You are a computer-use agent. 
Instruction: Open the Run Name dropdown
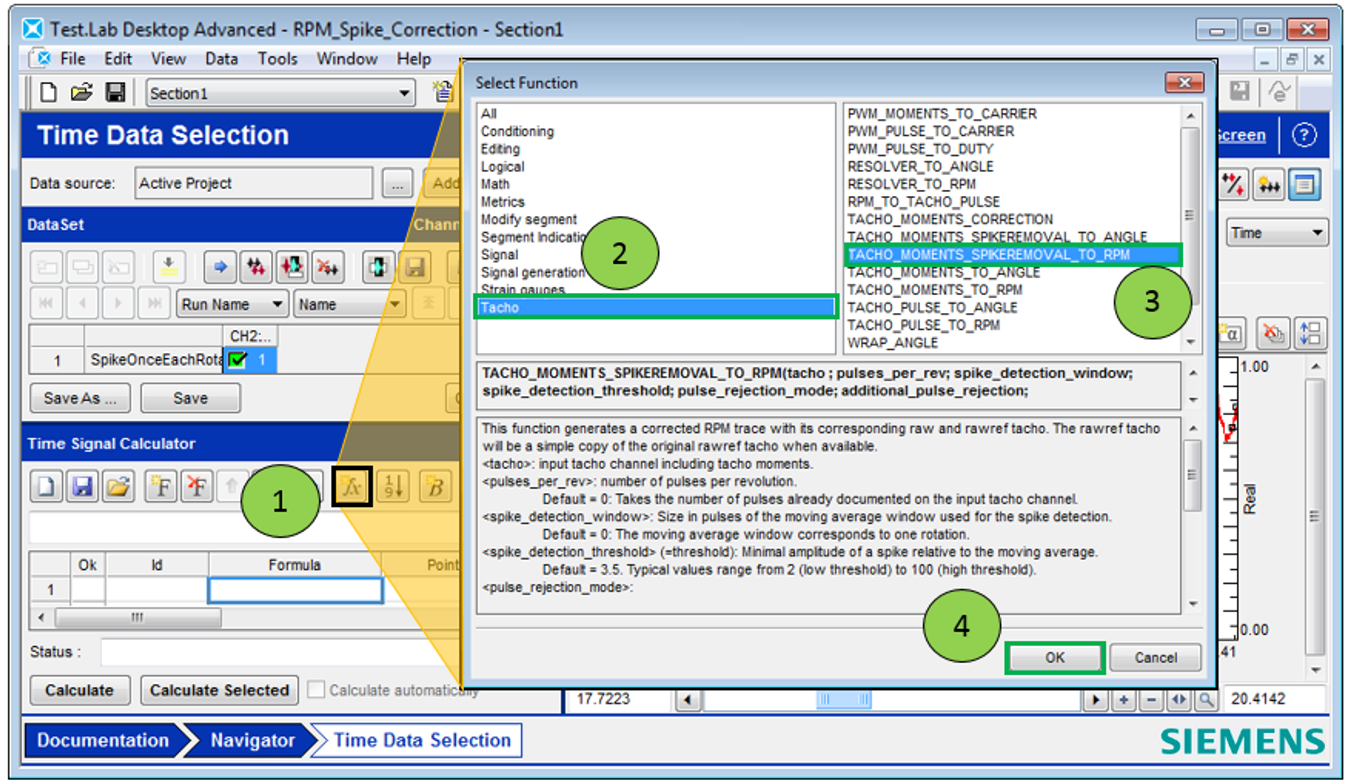[x=232, y=304]
